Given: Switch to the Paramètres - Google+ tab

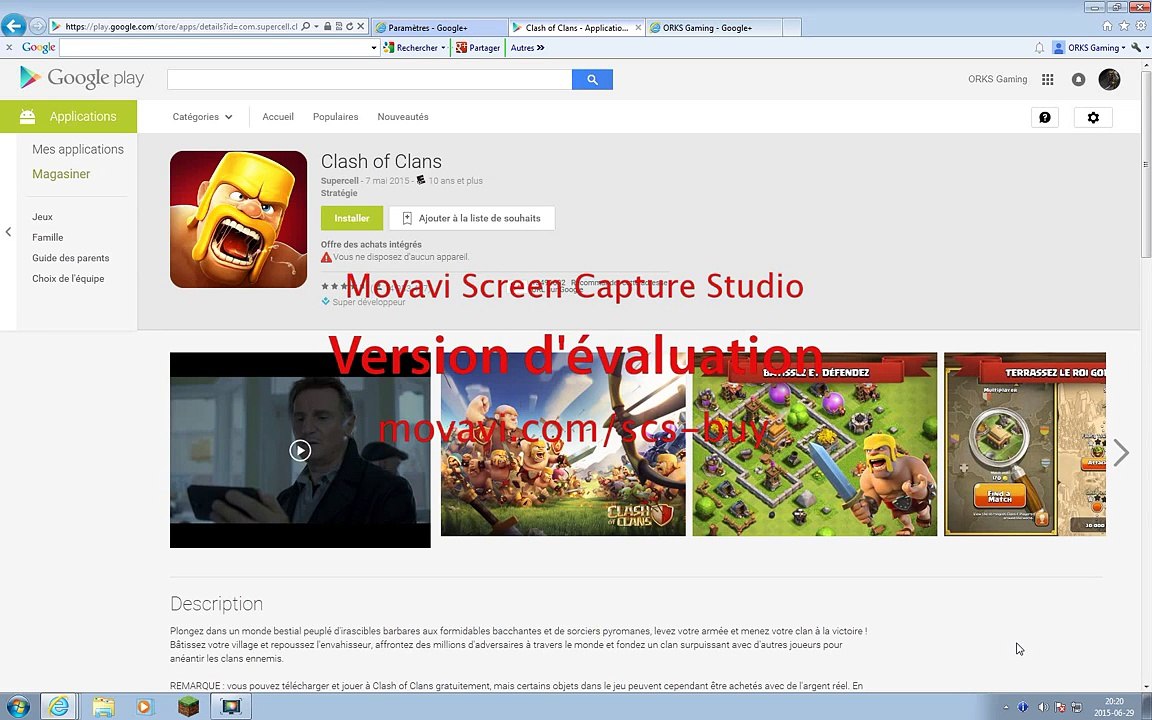Looking at the screenshot, I should click(439, 28).
